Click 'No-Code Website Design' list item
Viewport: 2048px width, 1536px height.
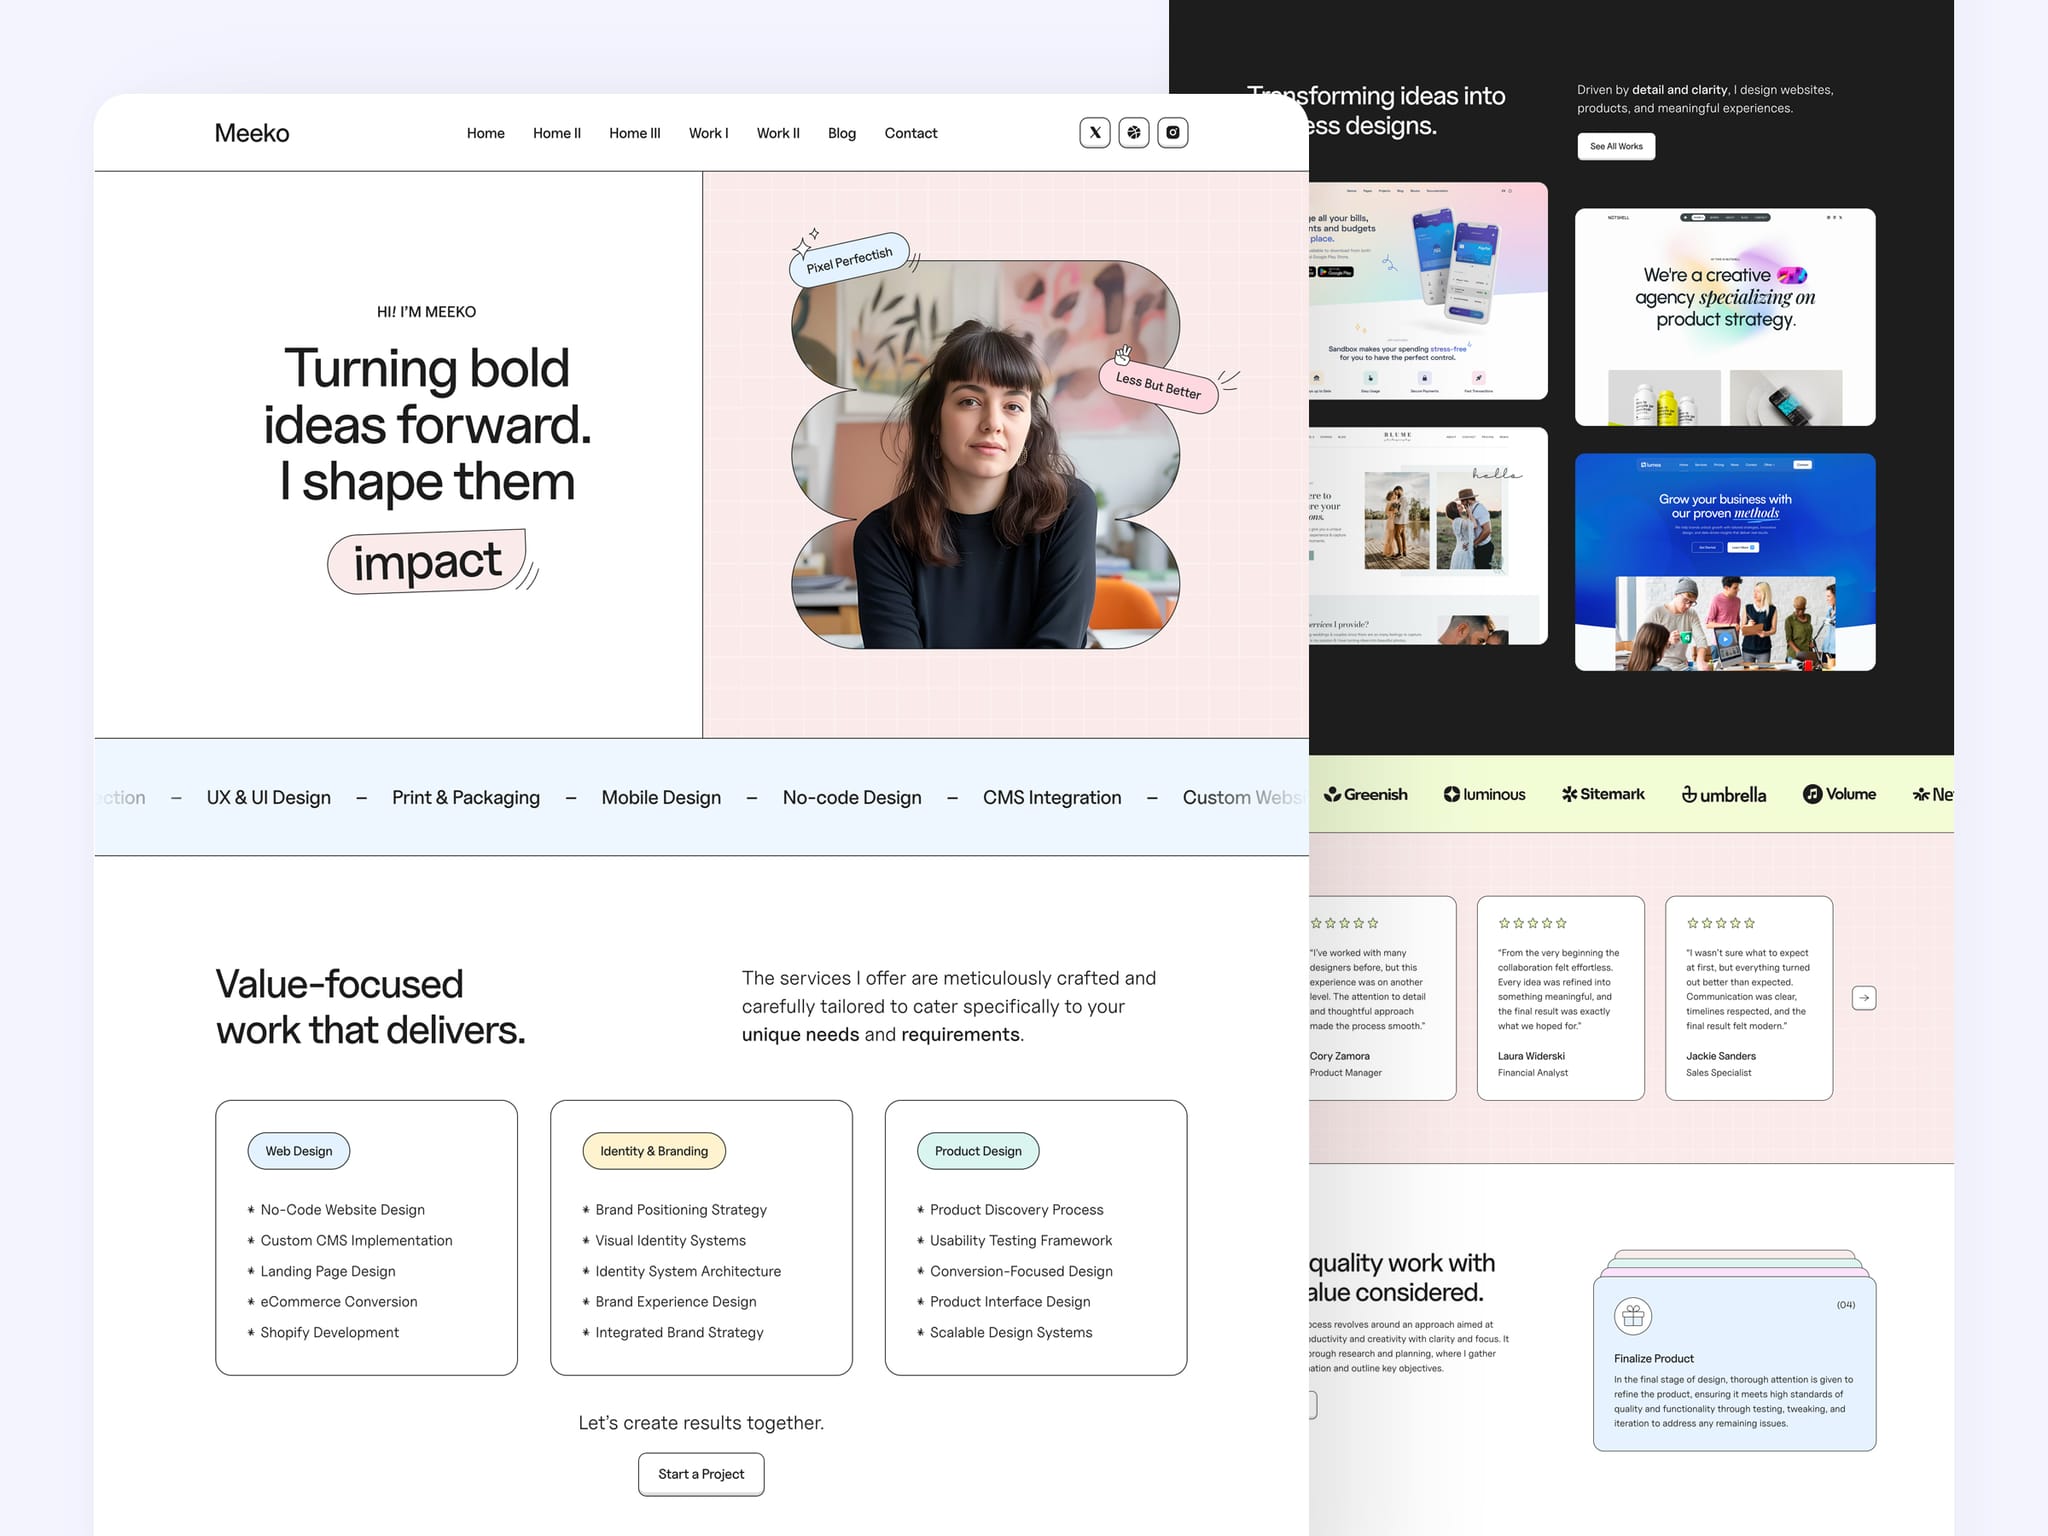(x=343, y=1210)
